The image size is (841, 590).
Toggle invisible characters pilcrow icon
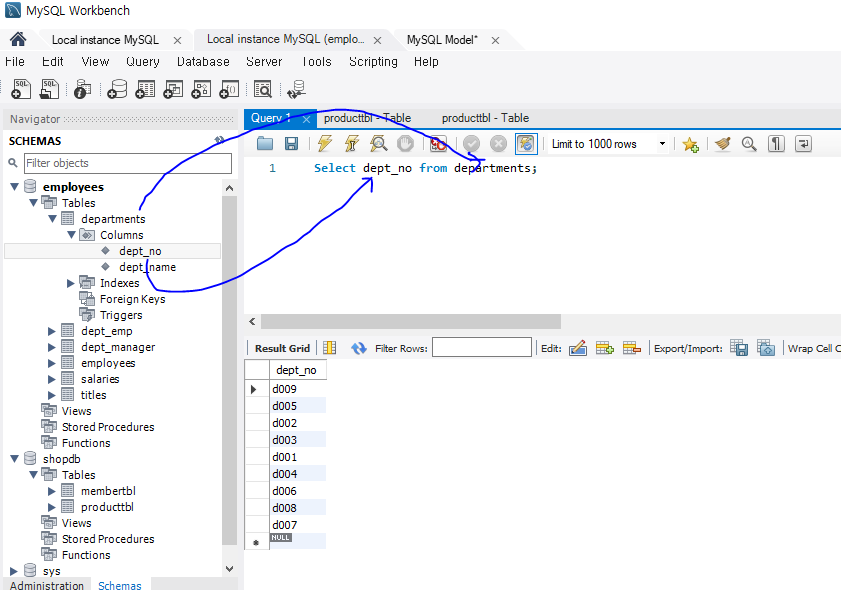776,144
